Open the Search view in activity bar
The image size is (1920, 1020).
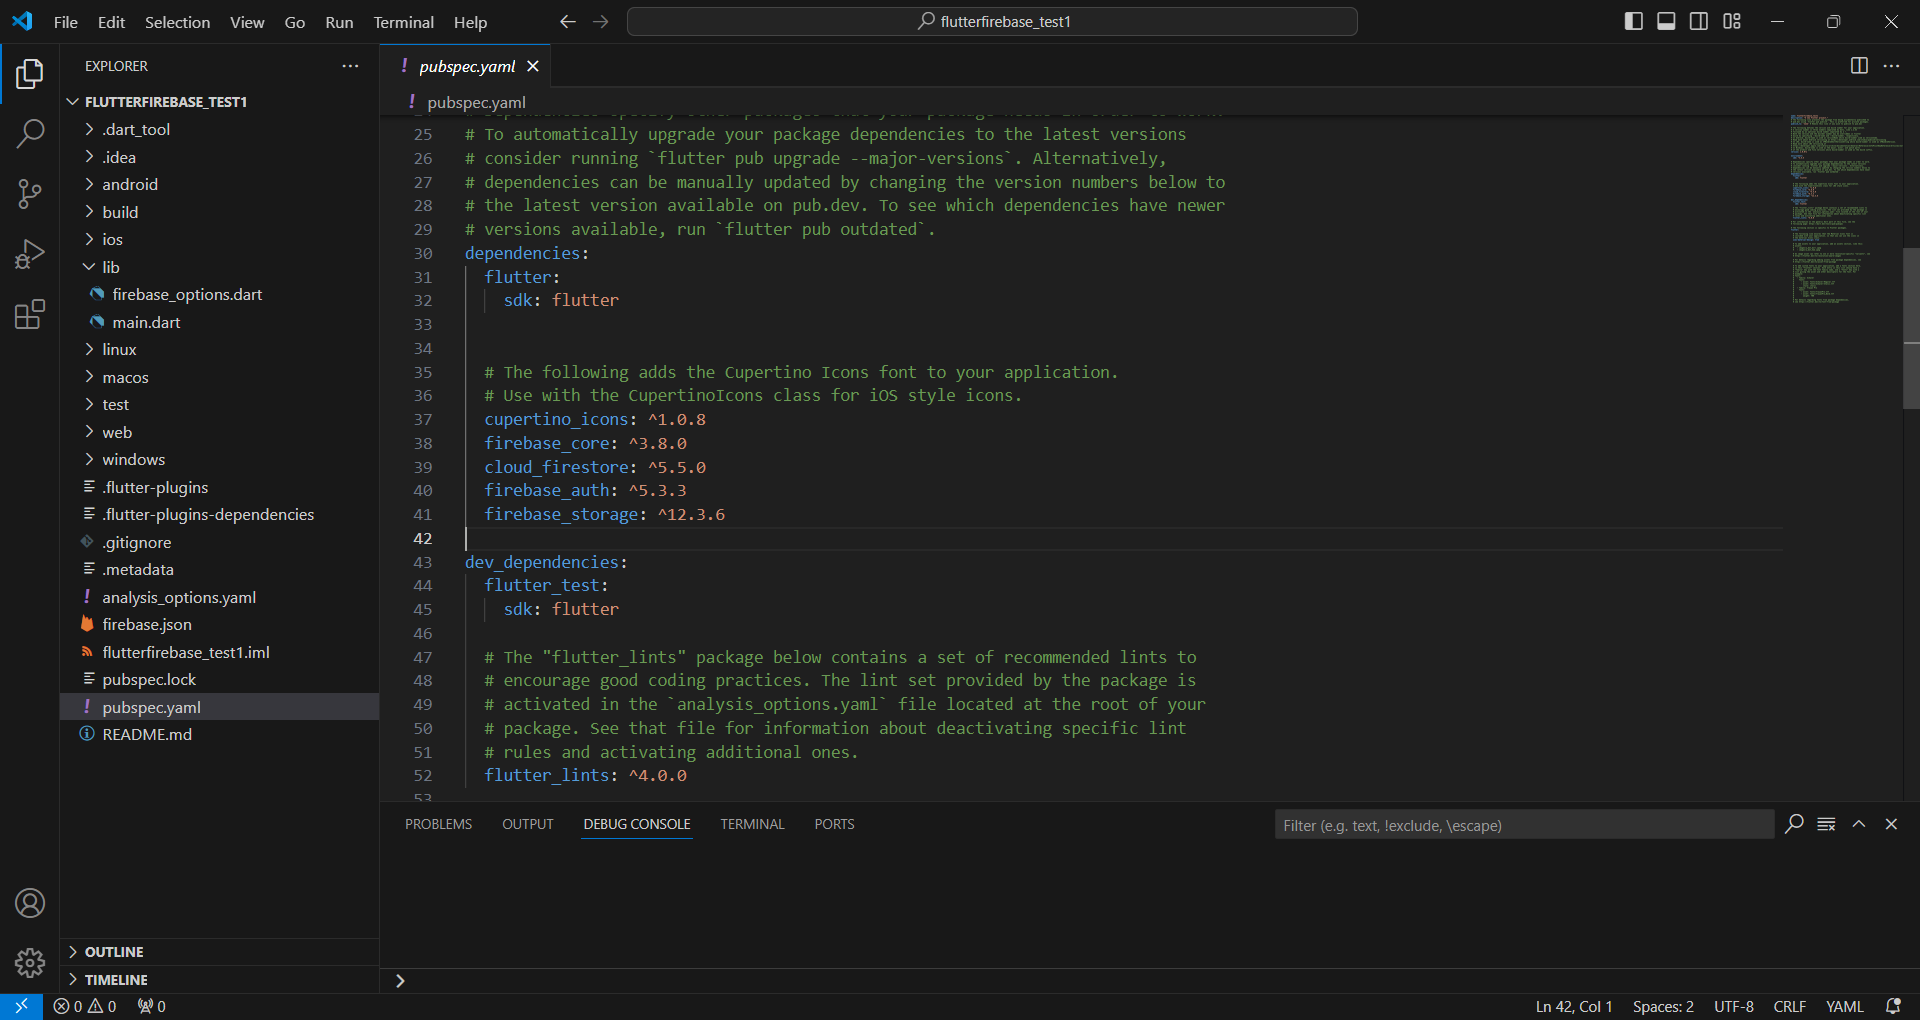[x=30, y=133]
